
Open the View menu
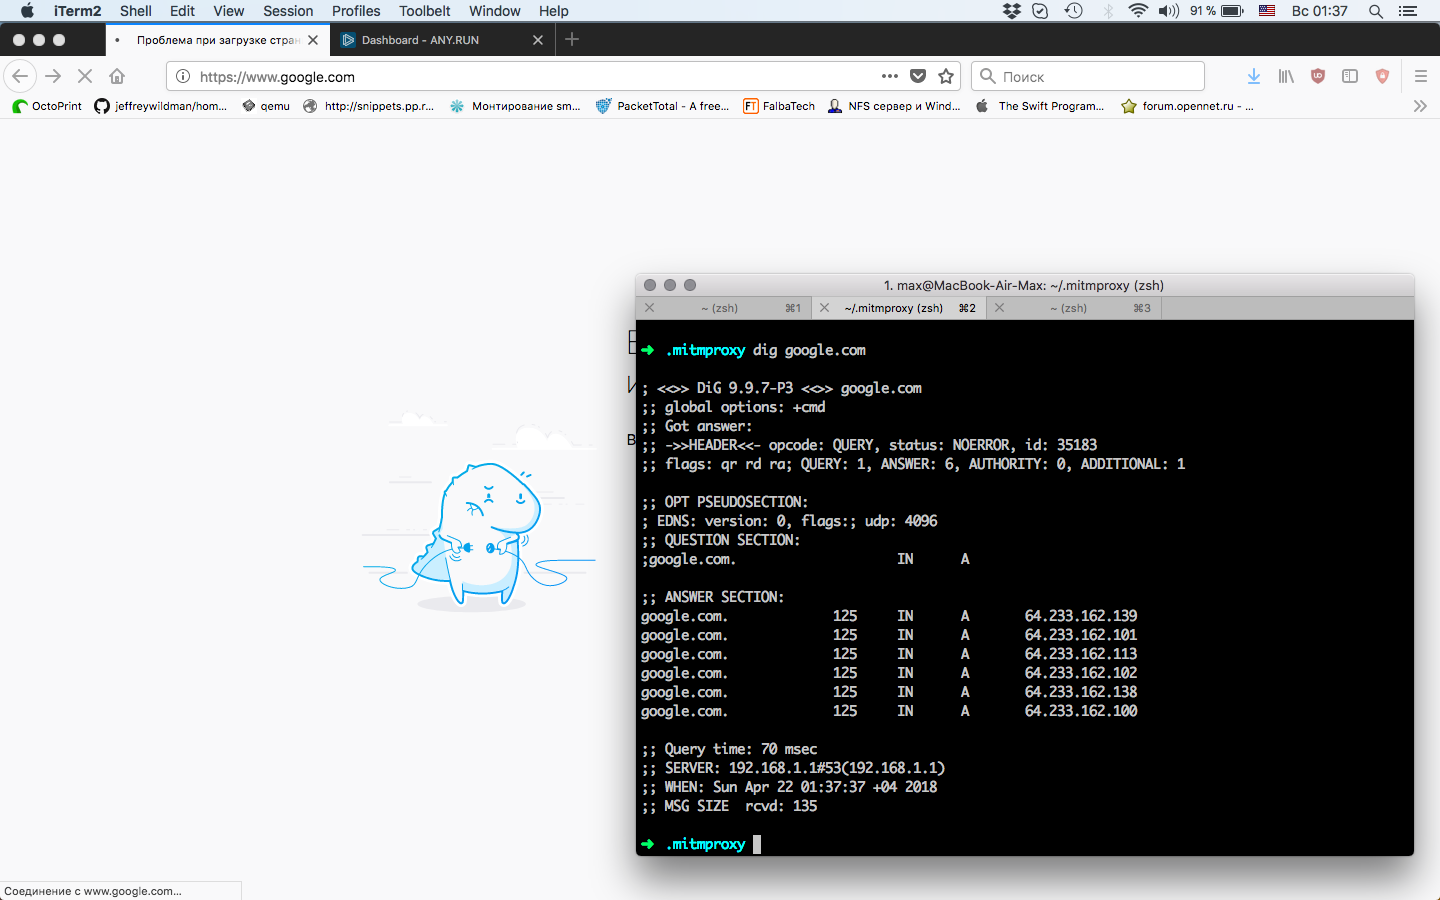pyautogui.click(x=228, y=11)
